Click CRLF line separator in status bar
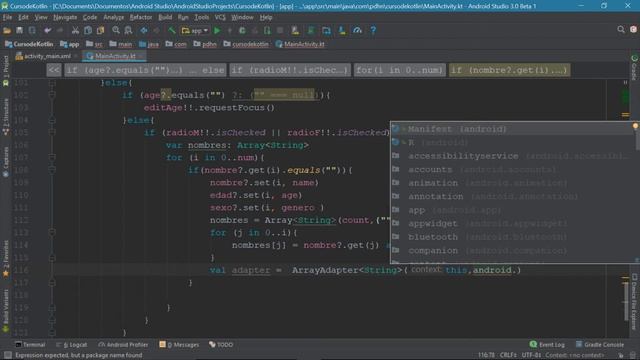The image size is (640, 360). tap(508, 356)
